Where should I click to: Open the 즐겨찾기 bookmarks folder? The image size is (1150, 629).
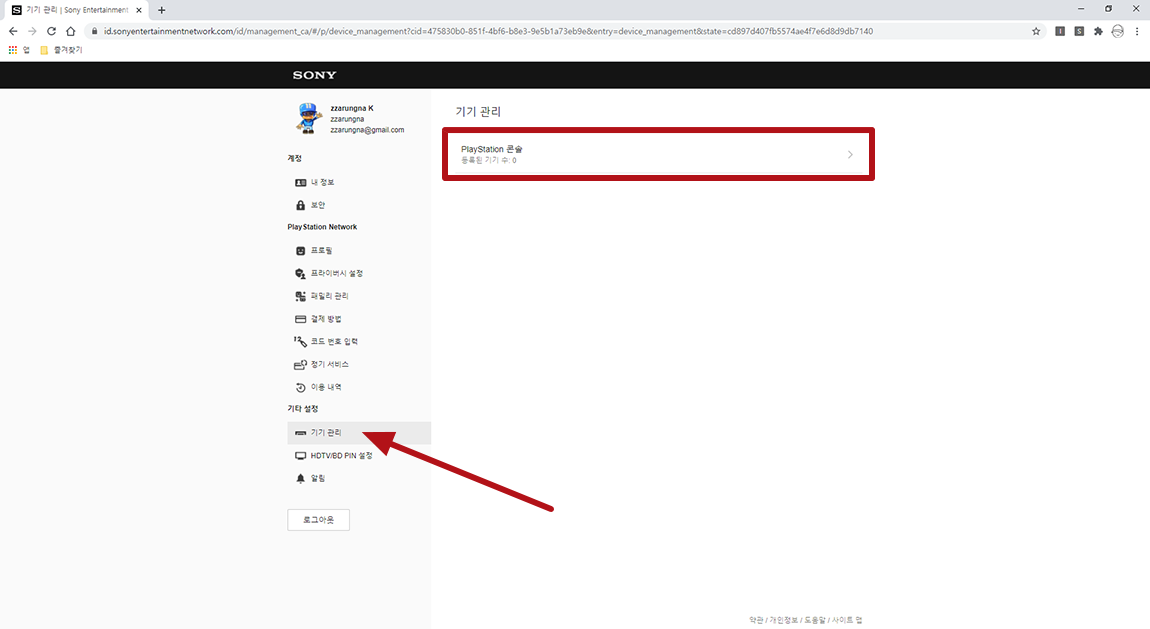(61, 50)
